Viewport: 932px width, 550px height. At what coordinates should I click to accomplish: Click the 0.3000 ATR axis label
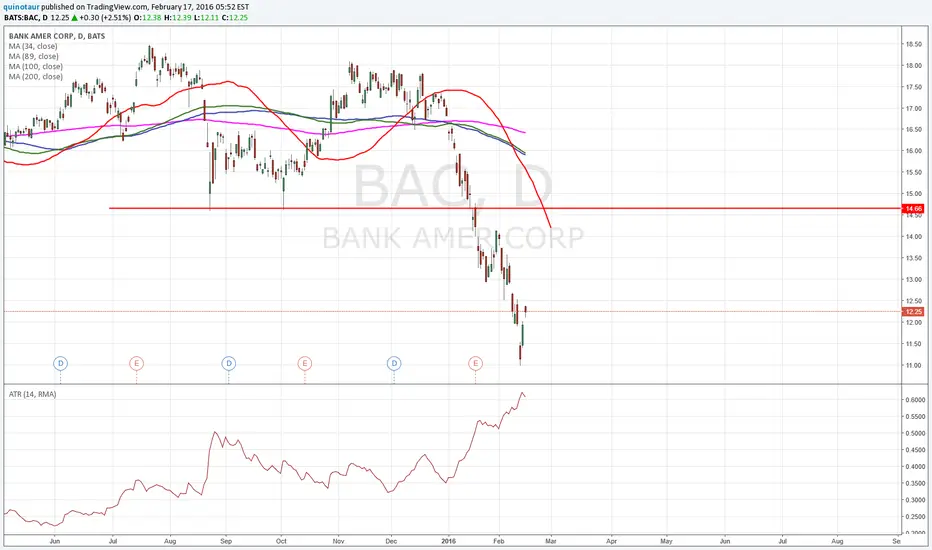[915, 499]
